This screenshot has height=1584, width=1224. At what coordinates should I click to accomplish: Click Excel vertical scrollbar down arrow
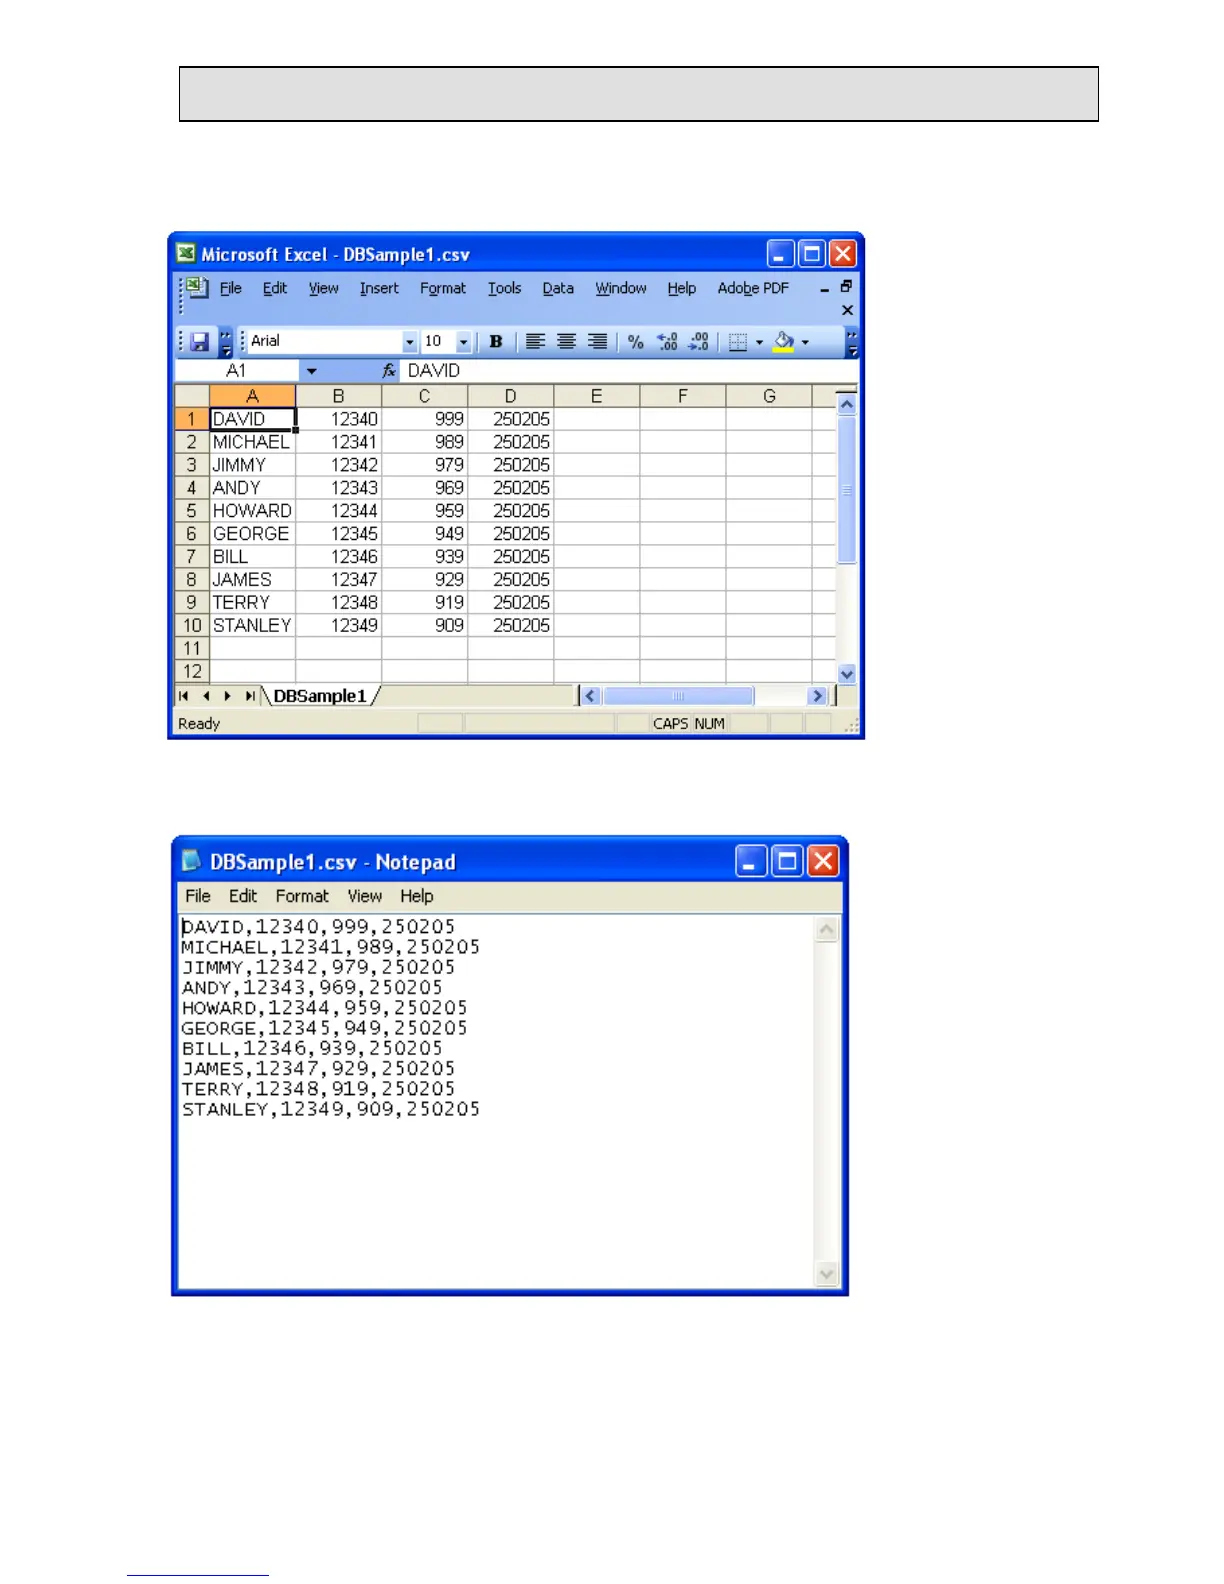847,674
